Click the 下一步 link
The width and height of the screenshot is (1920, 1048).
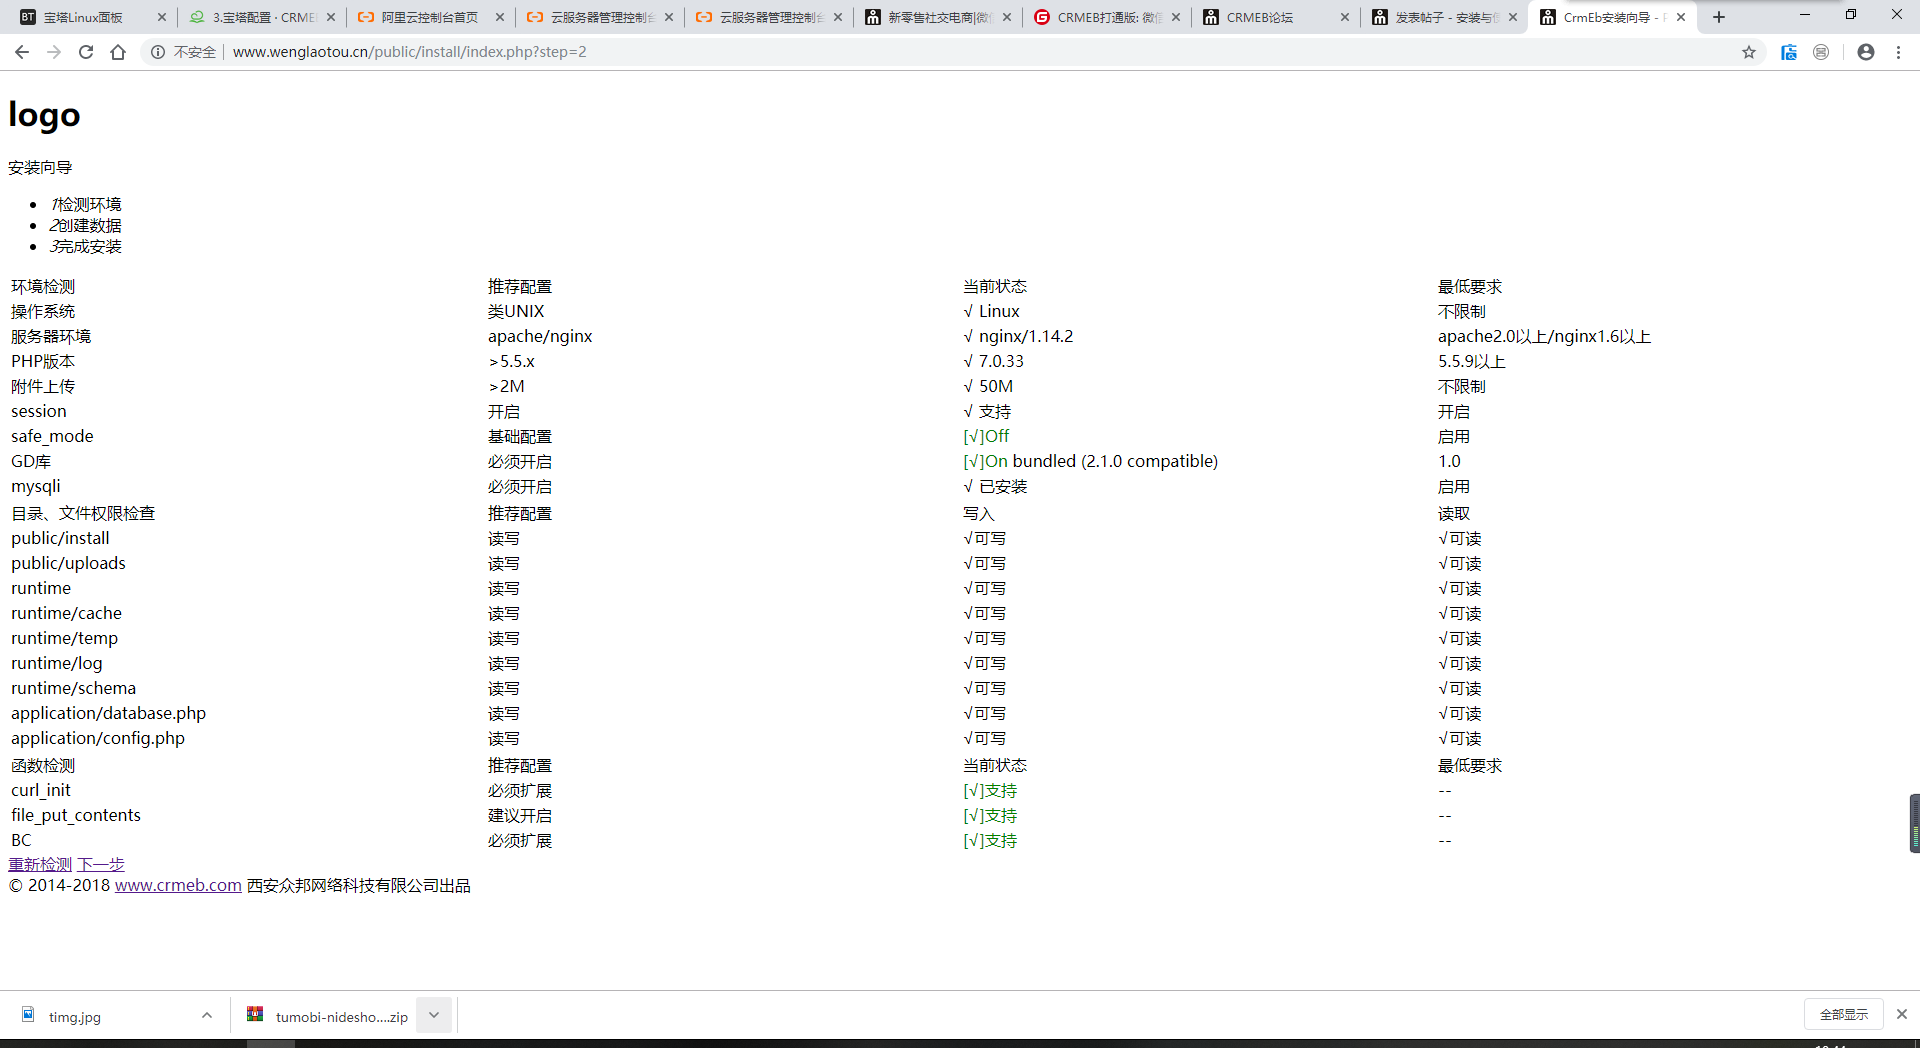pos(101,864)
